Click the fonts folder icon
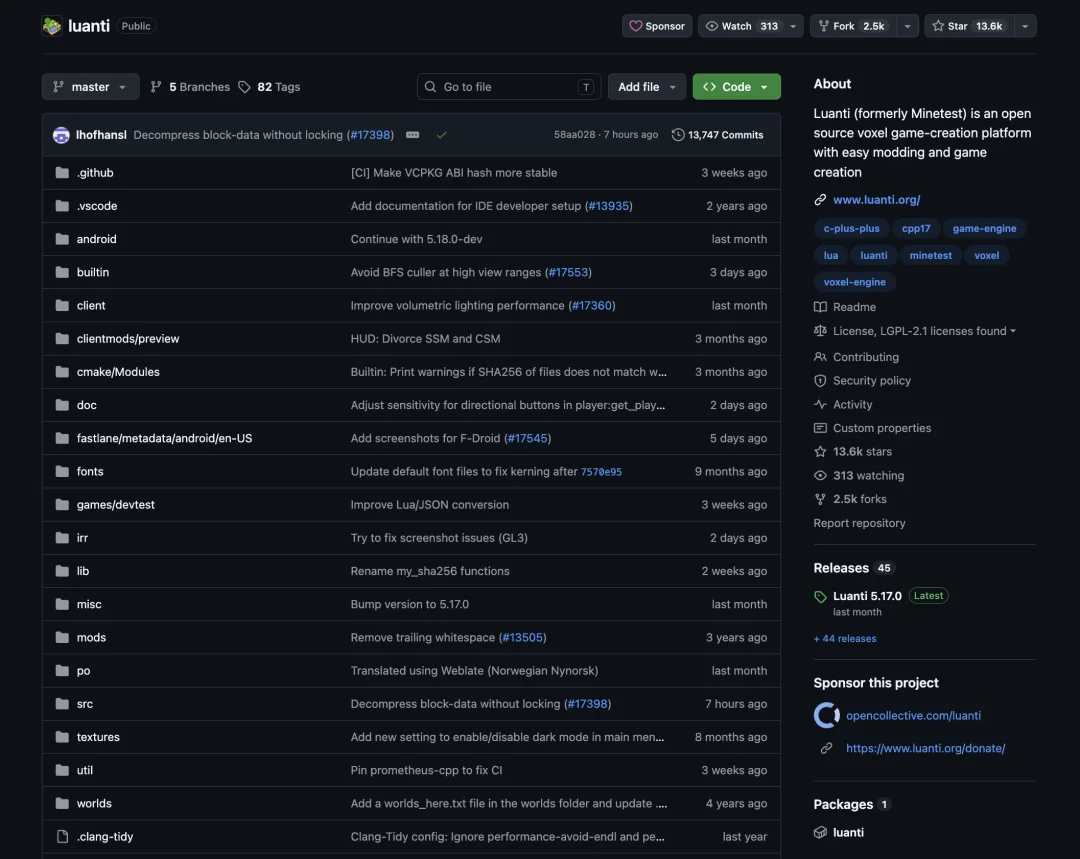1080x859 pixels. 62,471
